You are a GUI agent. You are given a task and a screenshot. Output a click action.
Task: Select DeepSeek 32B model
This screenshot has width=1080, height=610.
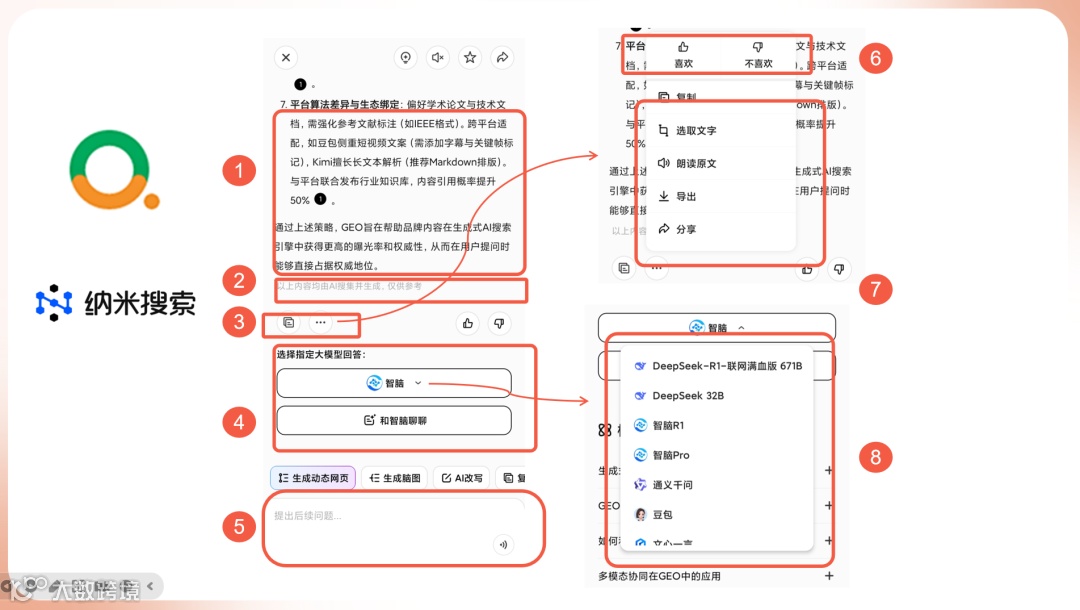(x=718, y=395)
